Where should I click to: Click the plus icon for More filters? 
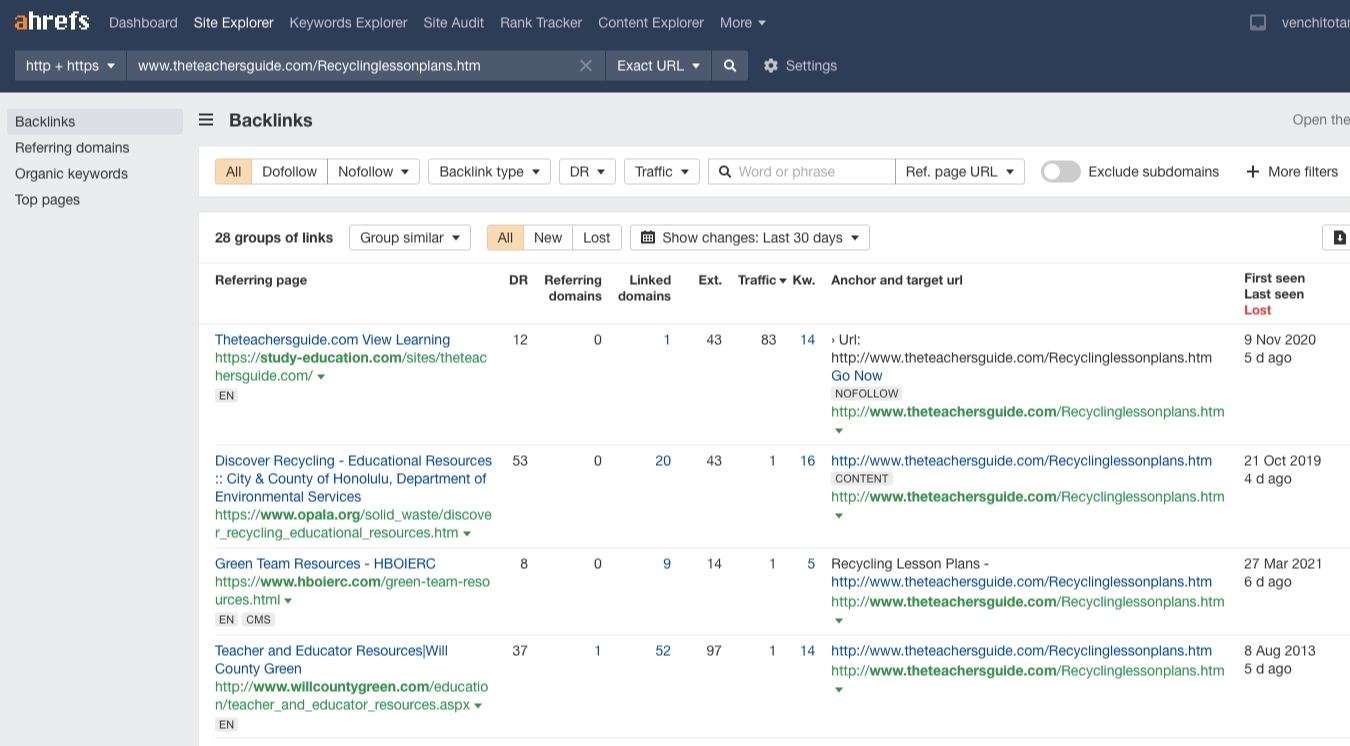[1253, 172]
